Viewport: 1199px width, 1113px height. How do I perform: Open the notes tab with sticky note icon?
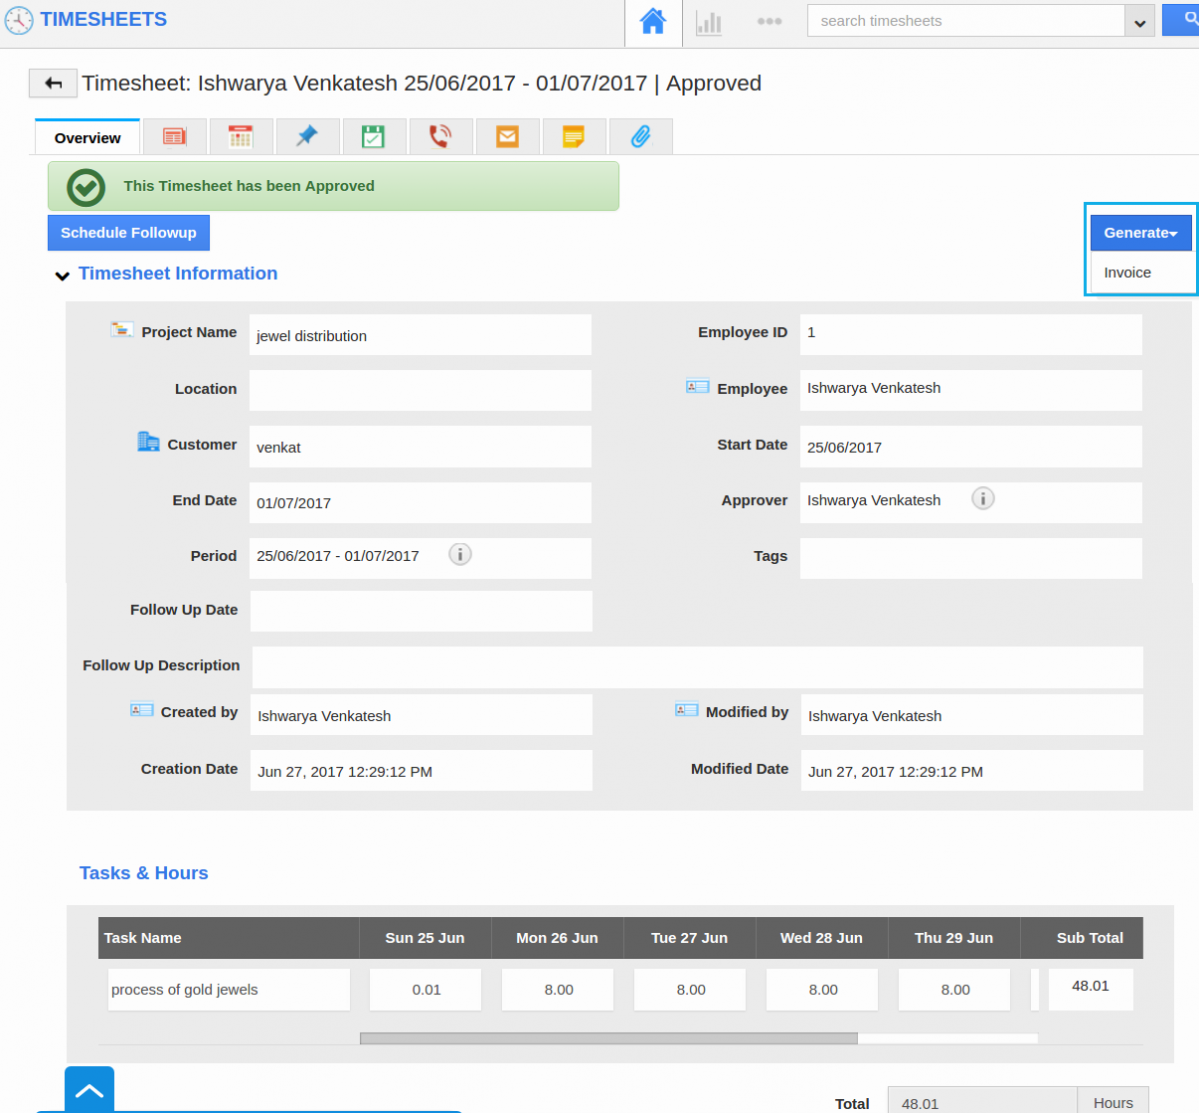click(574, 136)
